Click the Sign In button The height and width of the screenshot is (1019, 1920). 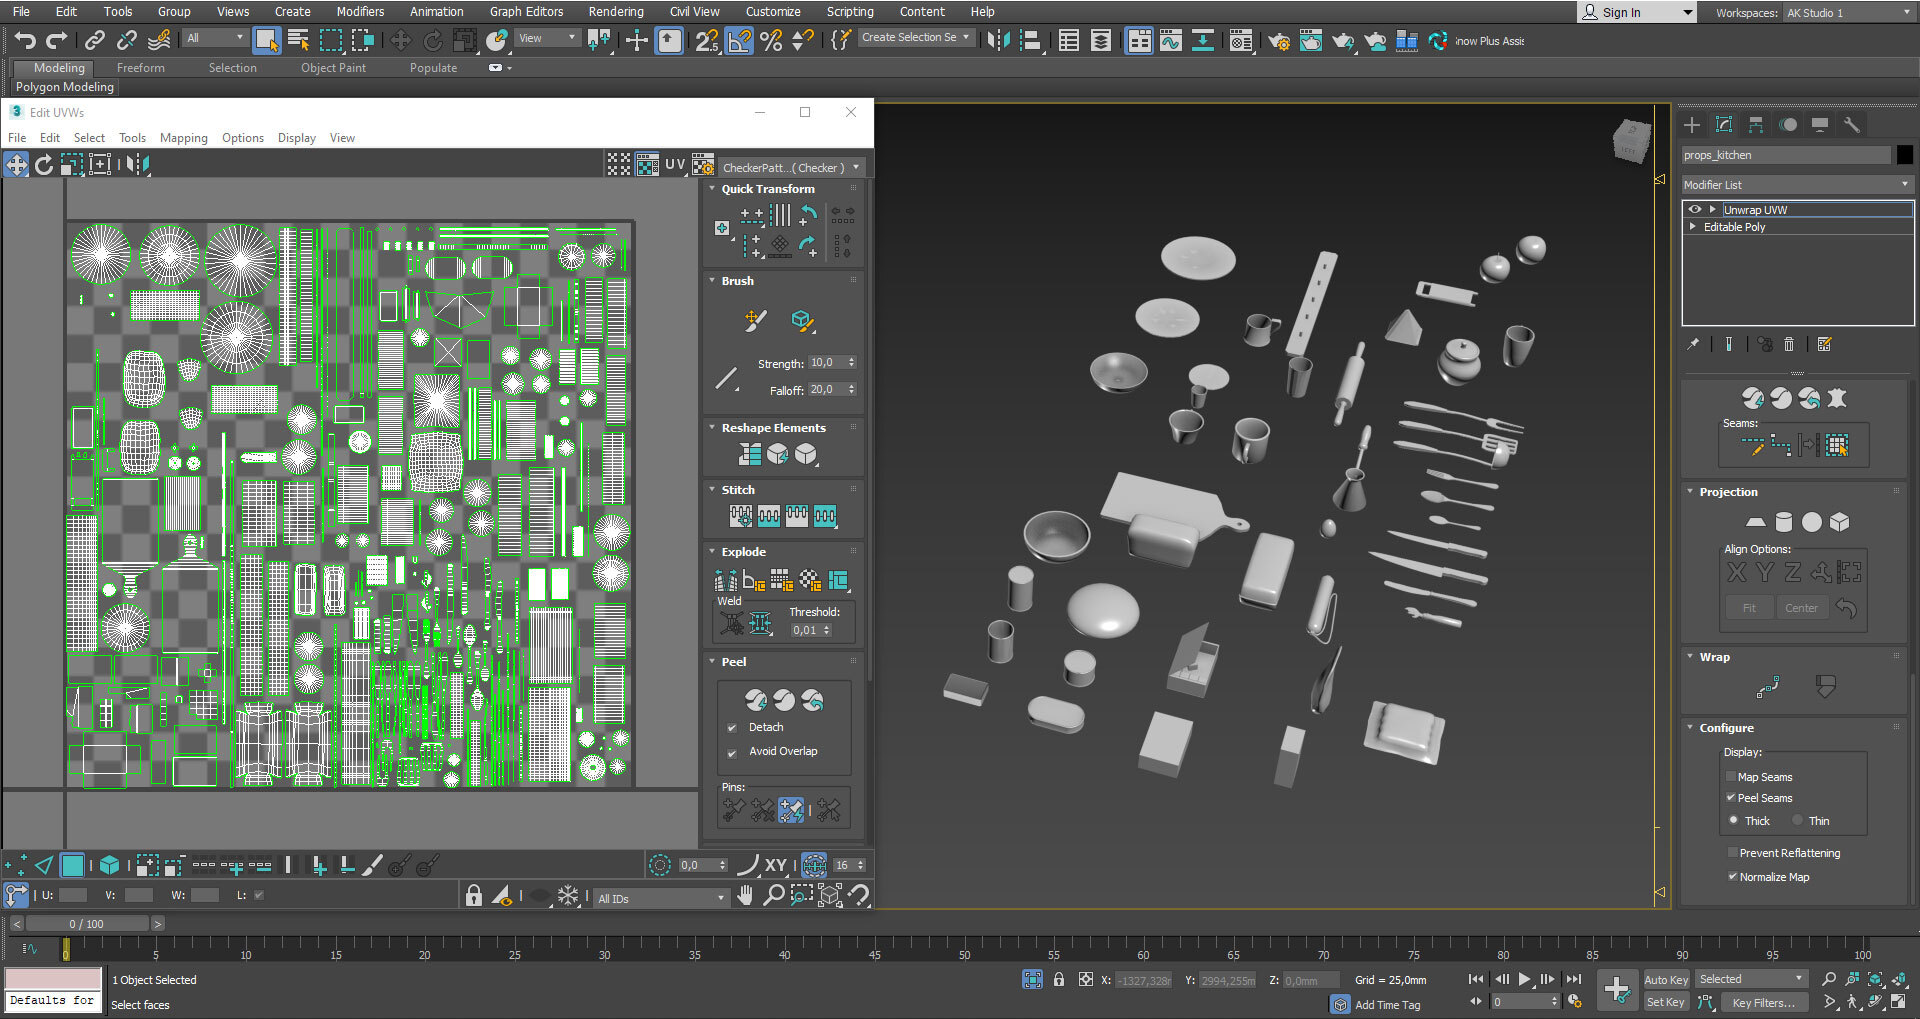1620,12
